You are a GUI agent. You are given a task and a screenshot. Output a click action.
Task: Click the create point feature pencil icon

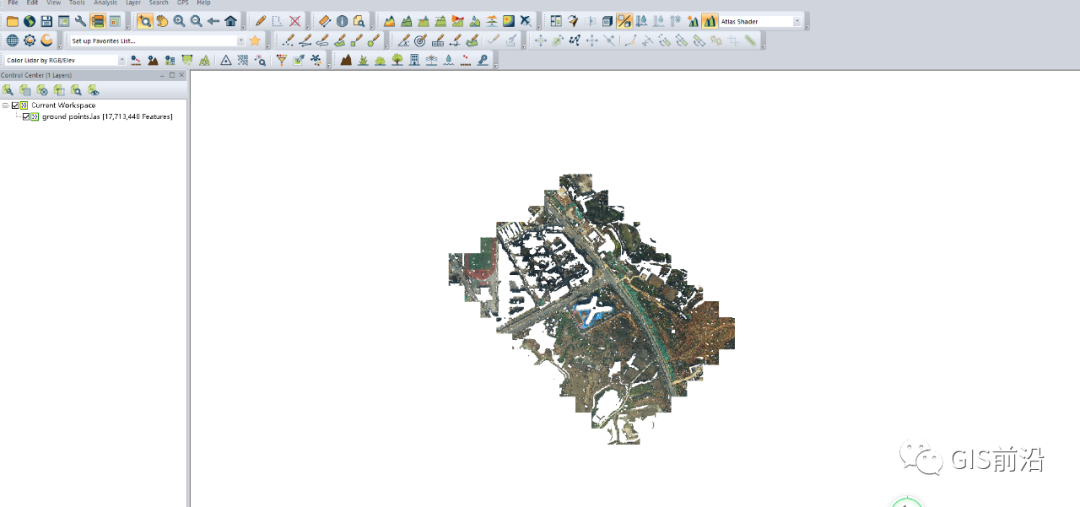(289, 41)
